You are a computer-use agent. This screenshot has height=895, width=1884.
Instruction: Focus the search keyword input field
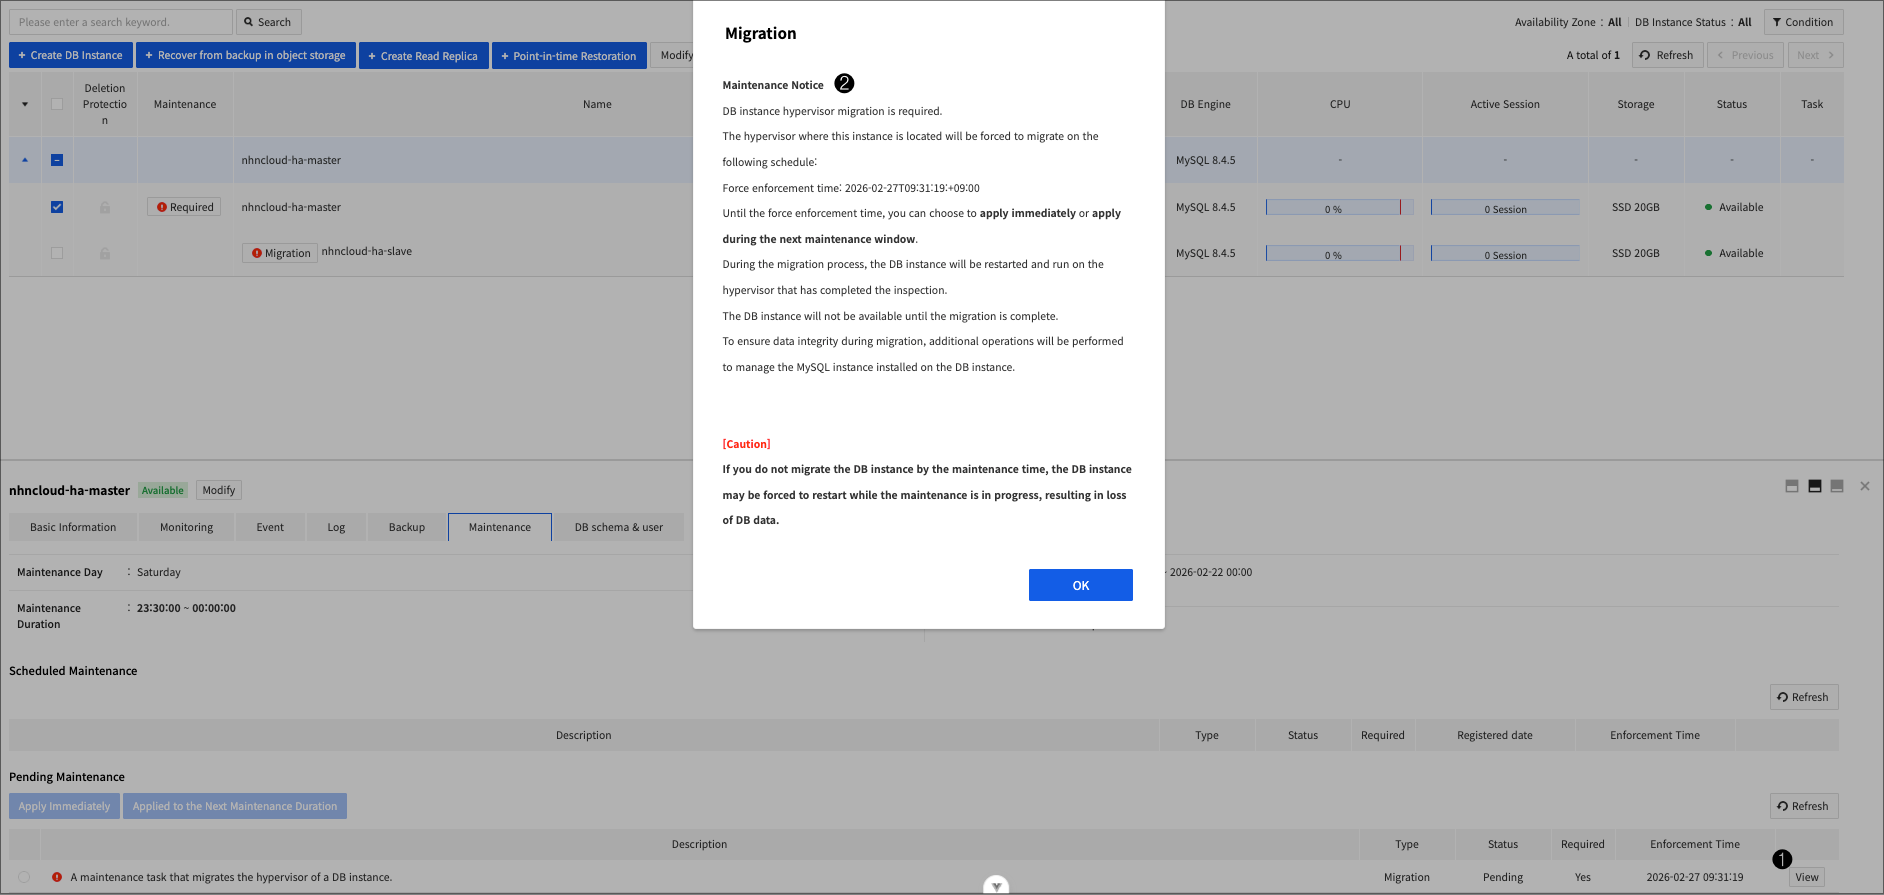tap(121, 22)
